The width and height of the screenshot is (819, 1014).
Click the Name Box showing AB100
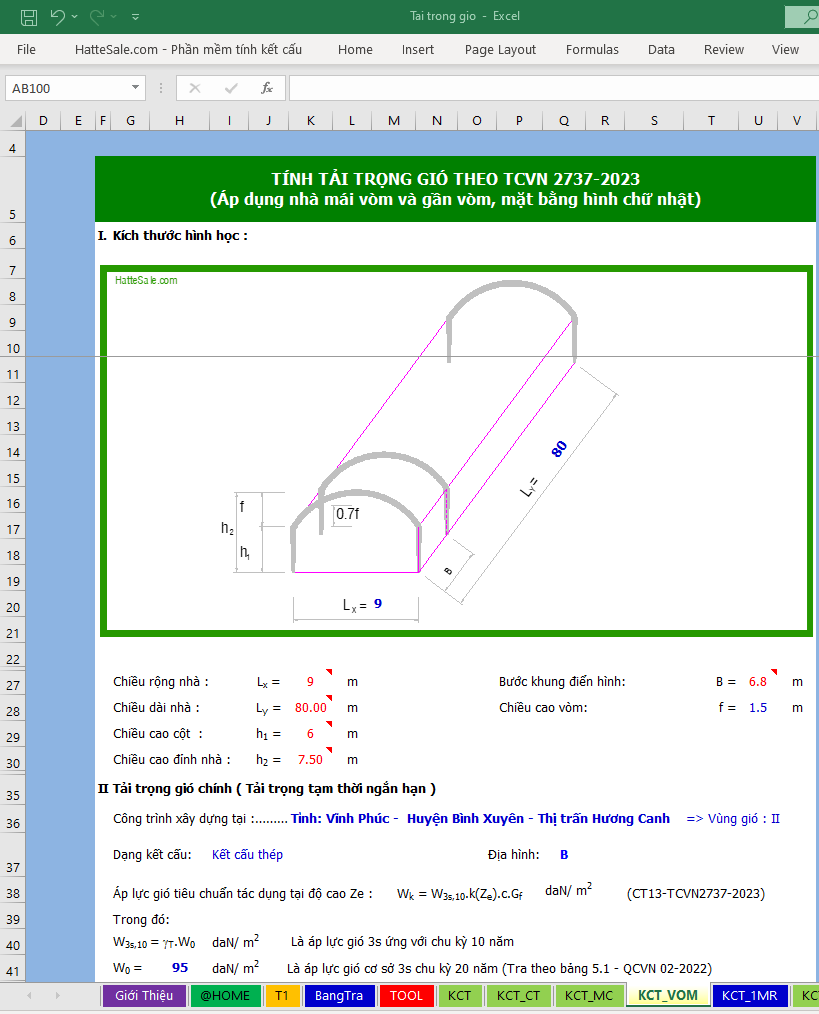pos(67,88)
